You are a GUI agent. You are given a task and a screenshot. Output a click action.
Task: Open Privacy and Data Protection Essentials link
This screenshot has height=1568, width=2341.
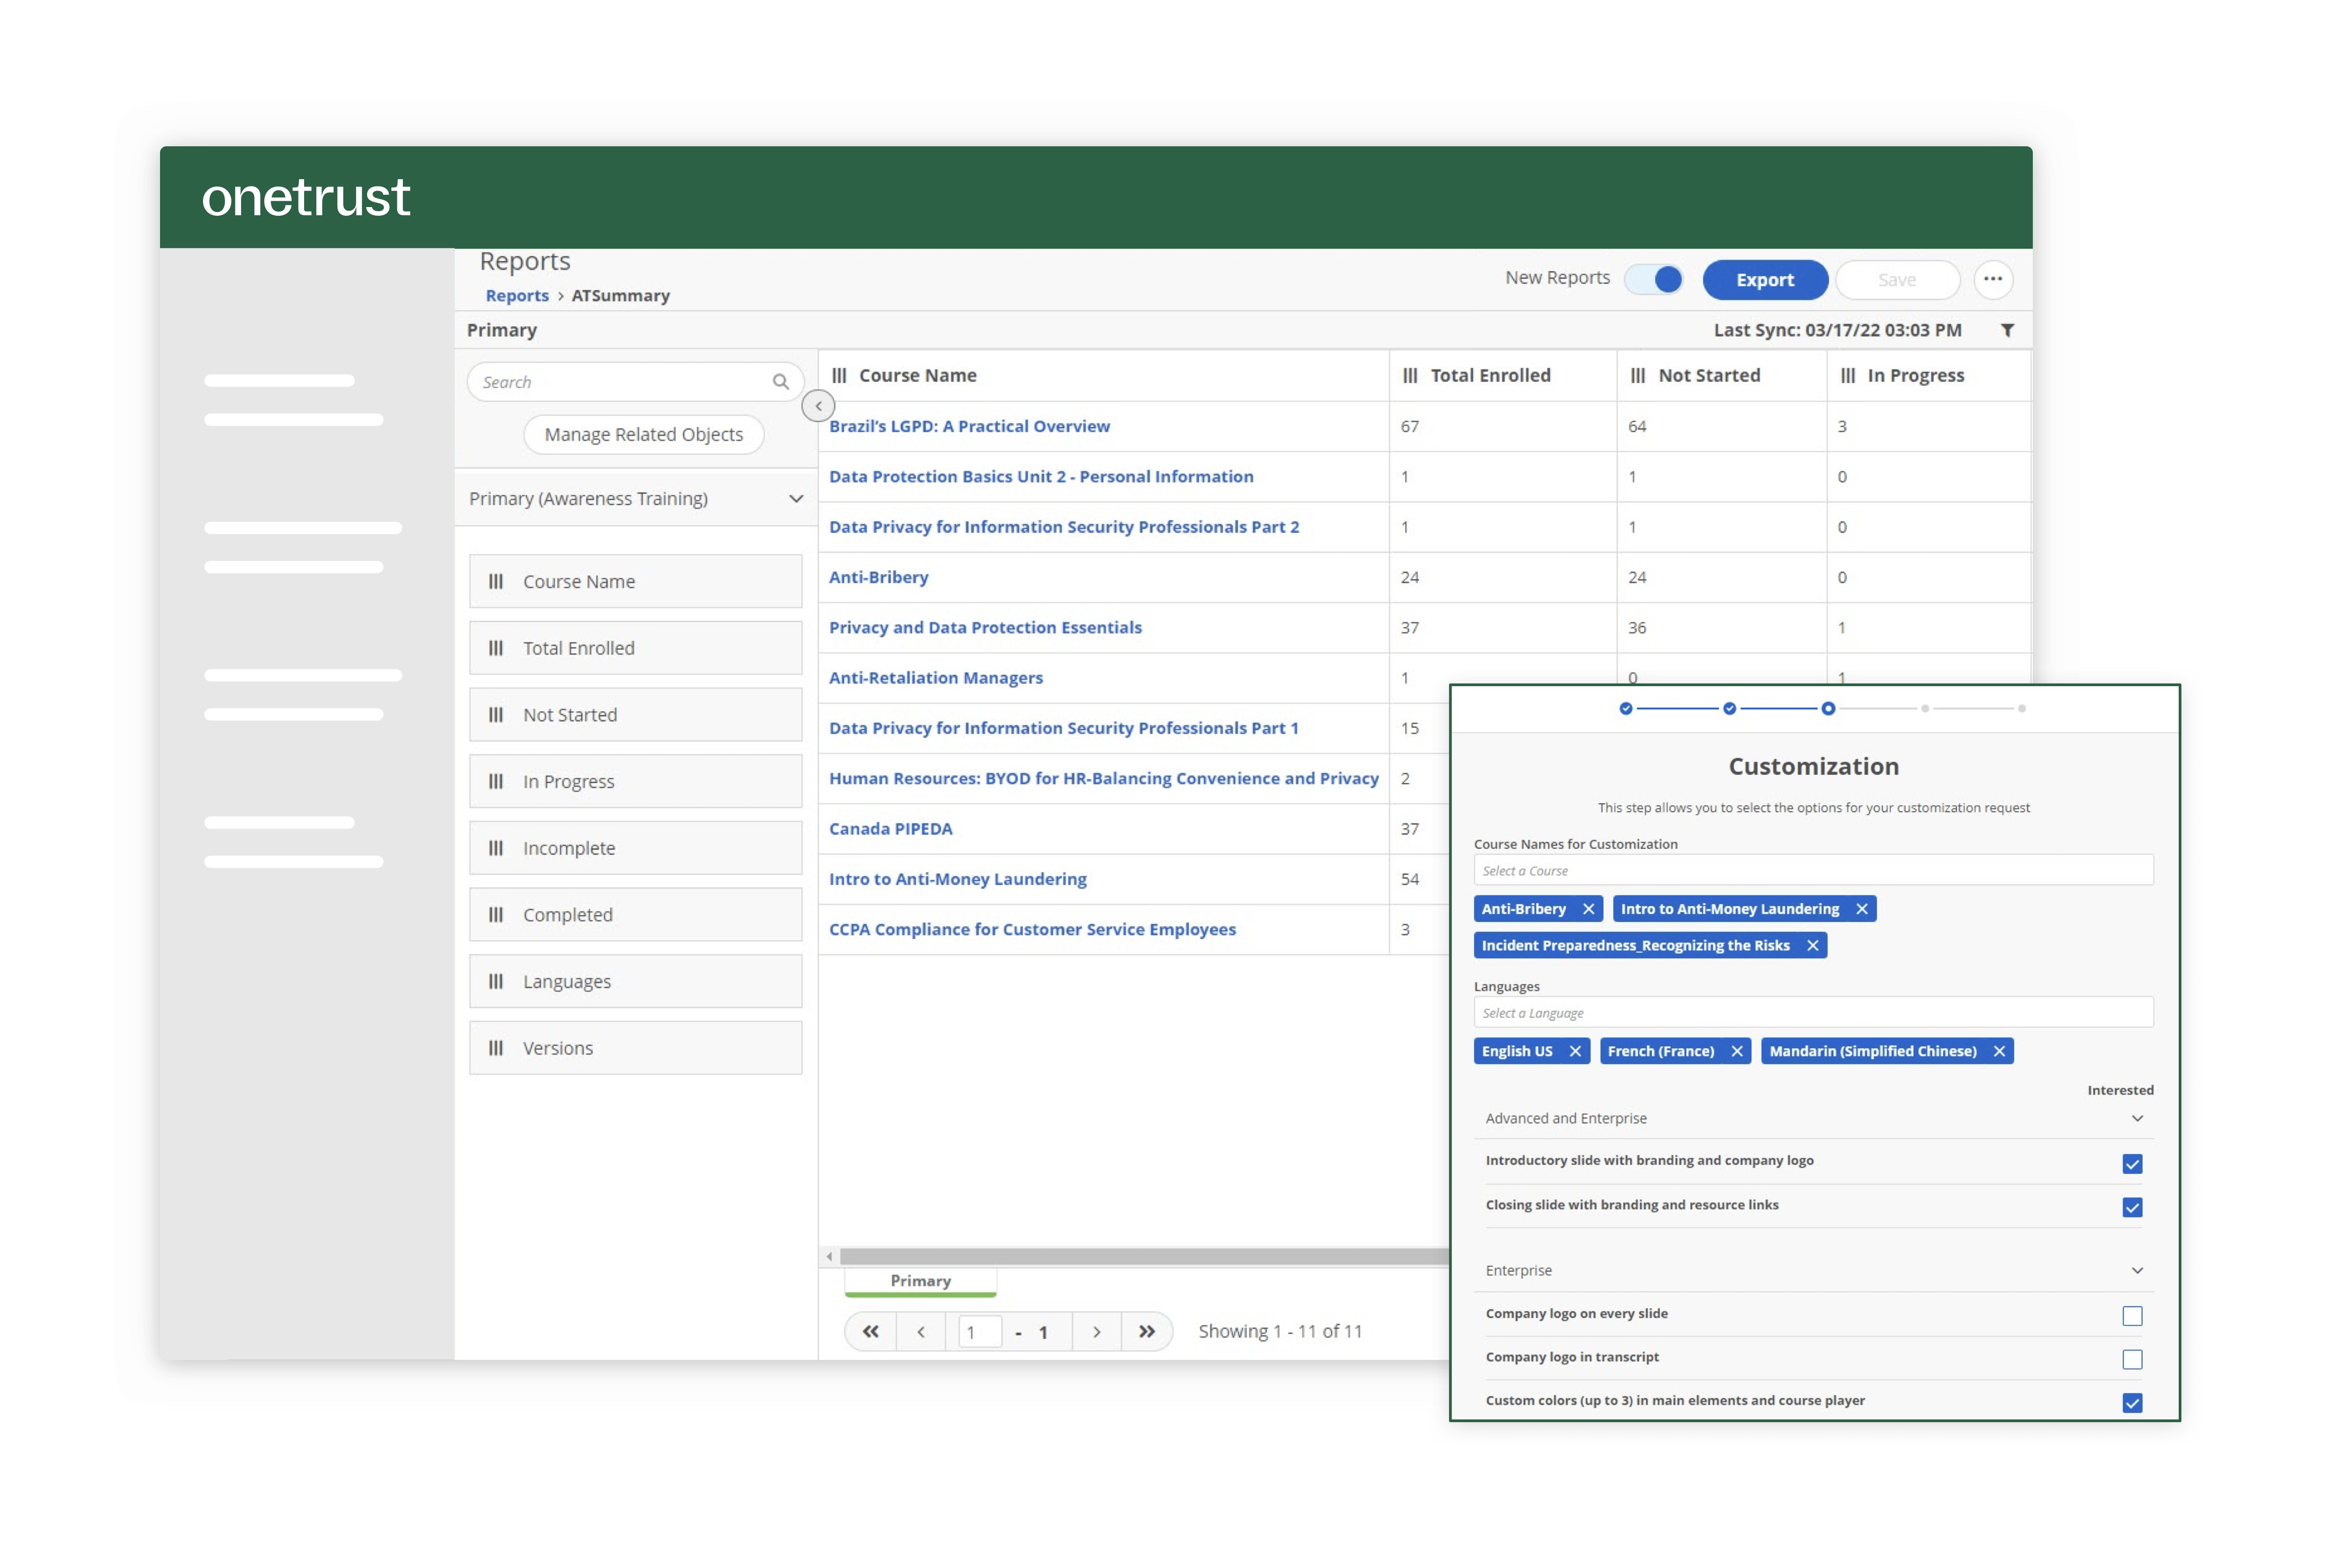[985, 628]
